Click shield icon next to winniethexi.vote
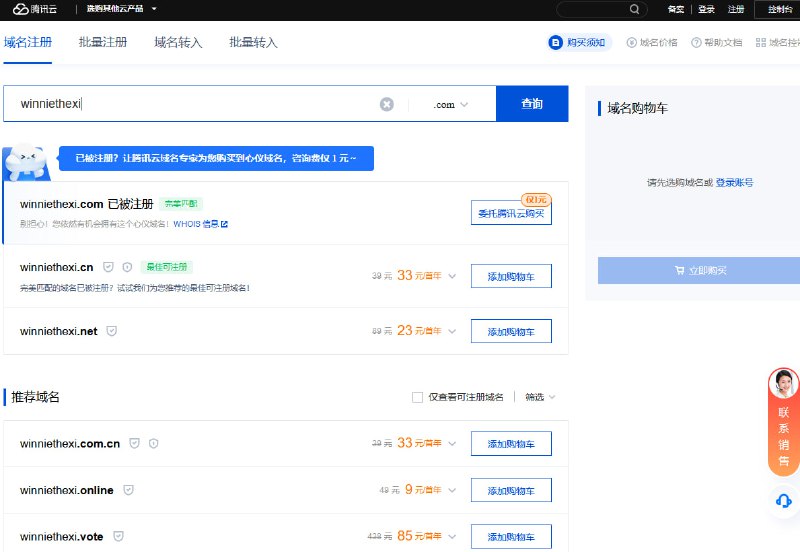 118,536
